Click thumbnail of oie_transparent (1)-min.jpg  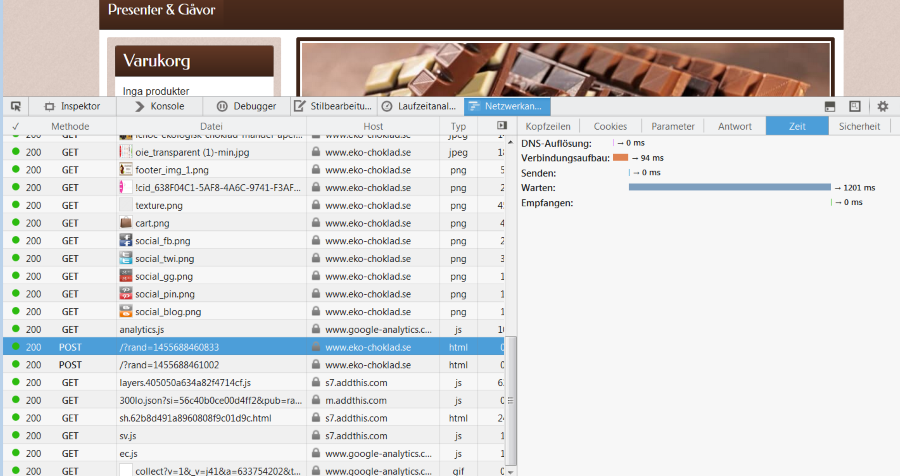point(126,152)
